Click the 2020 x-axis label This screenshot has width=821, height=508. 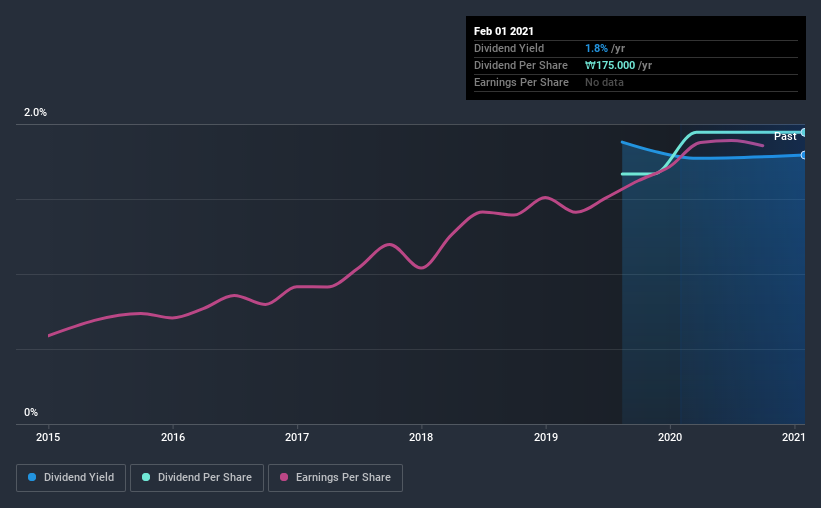click(670, 437)
